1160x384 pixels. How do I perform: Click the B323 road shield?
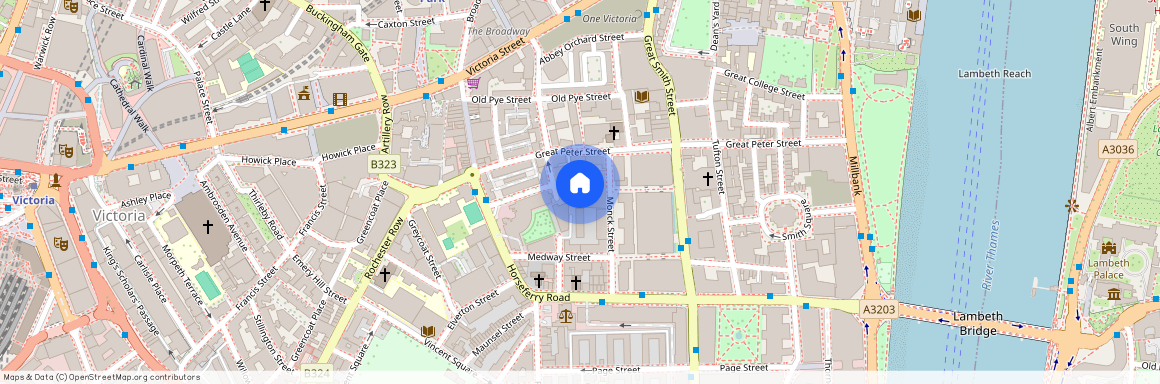384,164
